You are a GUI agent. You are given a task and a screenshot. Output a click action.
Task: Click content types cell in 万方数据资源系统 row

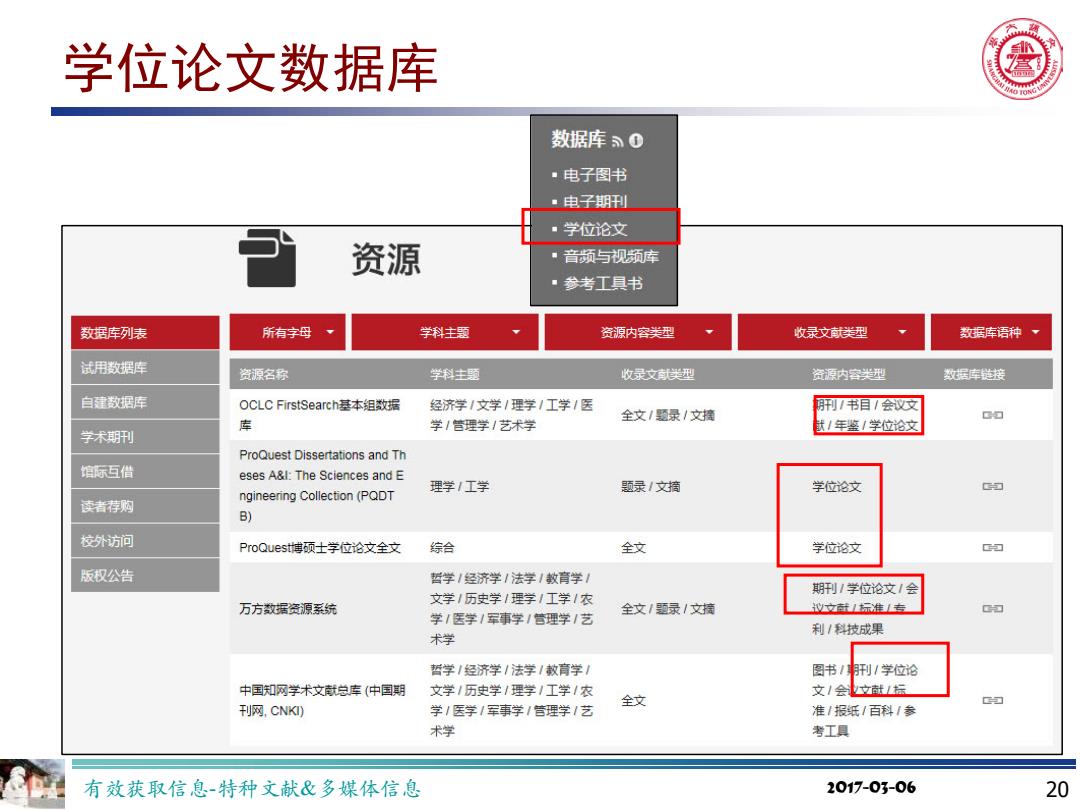point(865,609)
